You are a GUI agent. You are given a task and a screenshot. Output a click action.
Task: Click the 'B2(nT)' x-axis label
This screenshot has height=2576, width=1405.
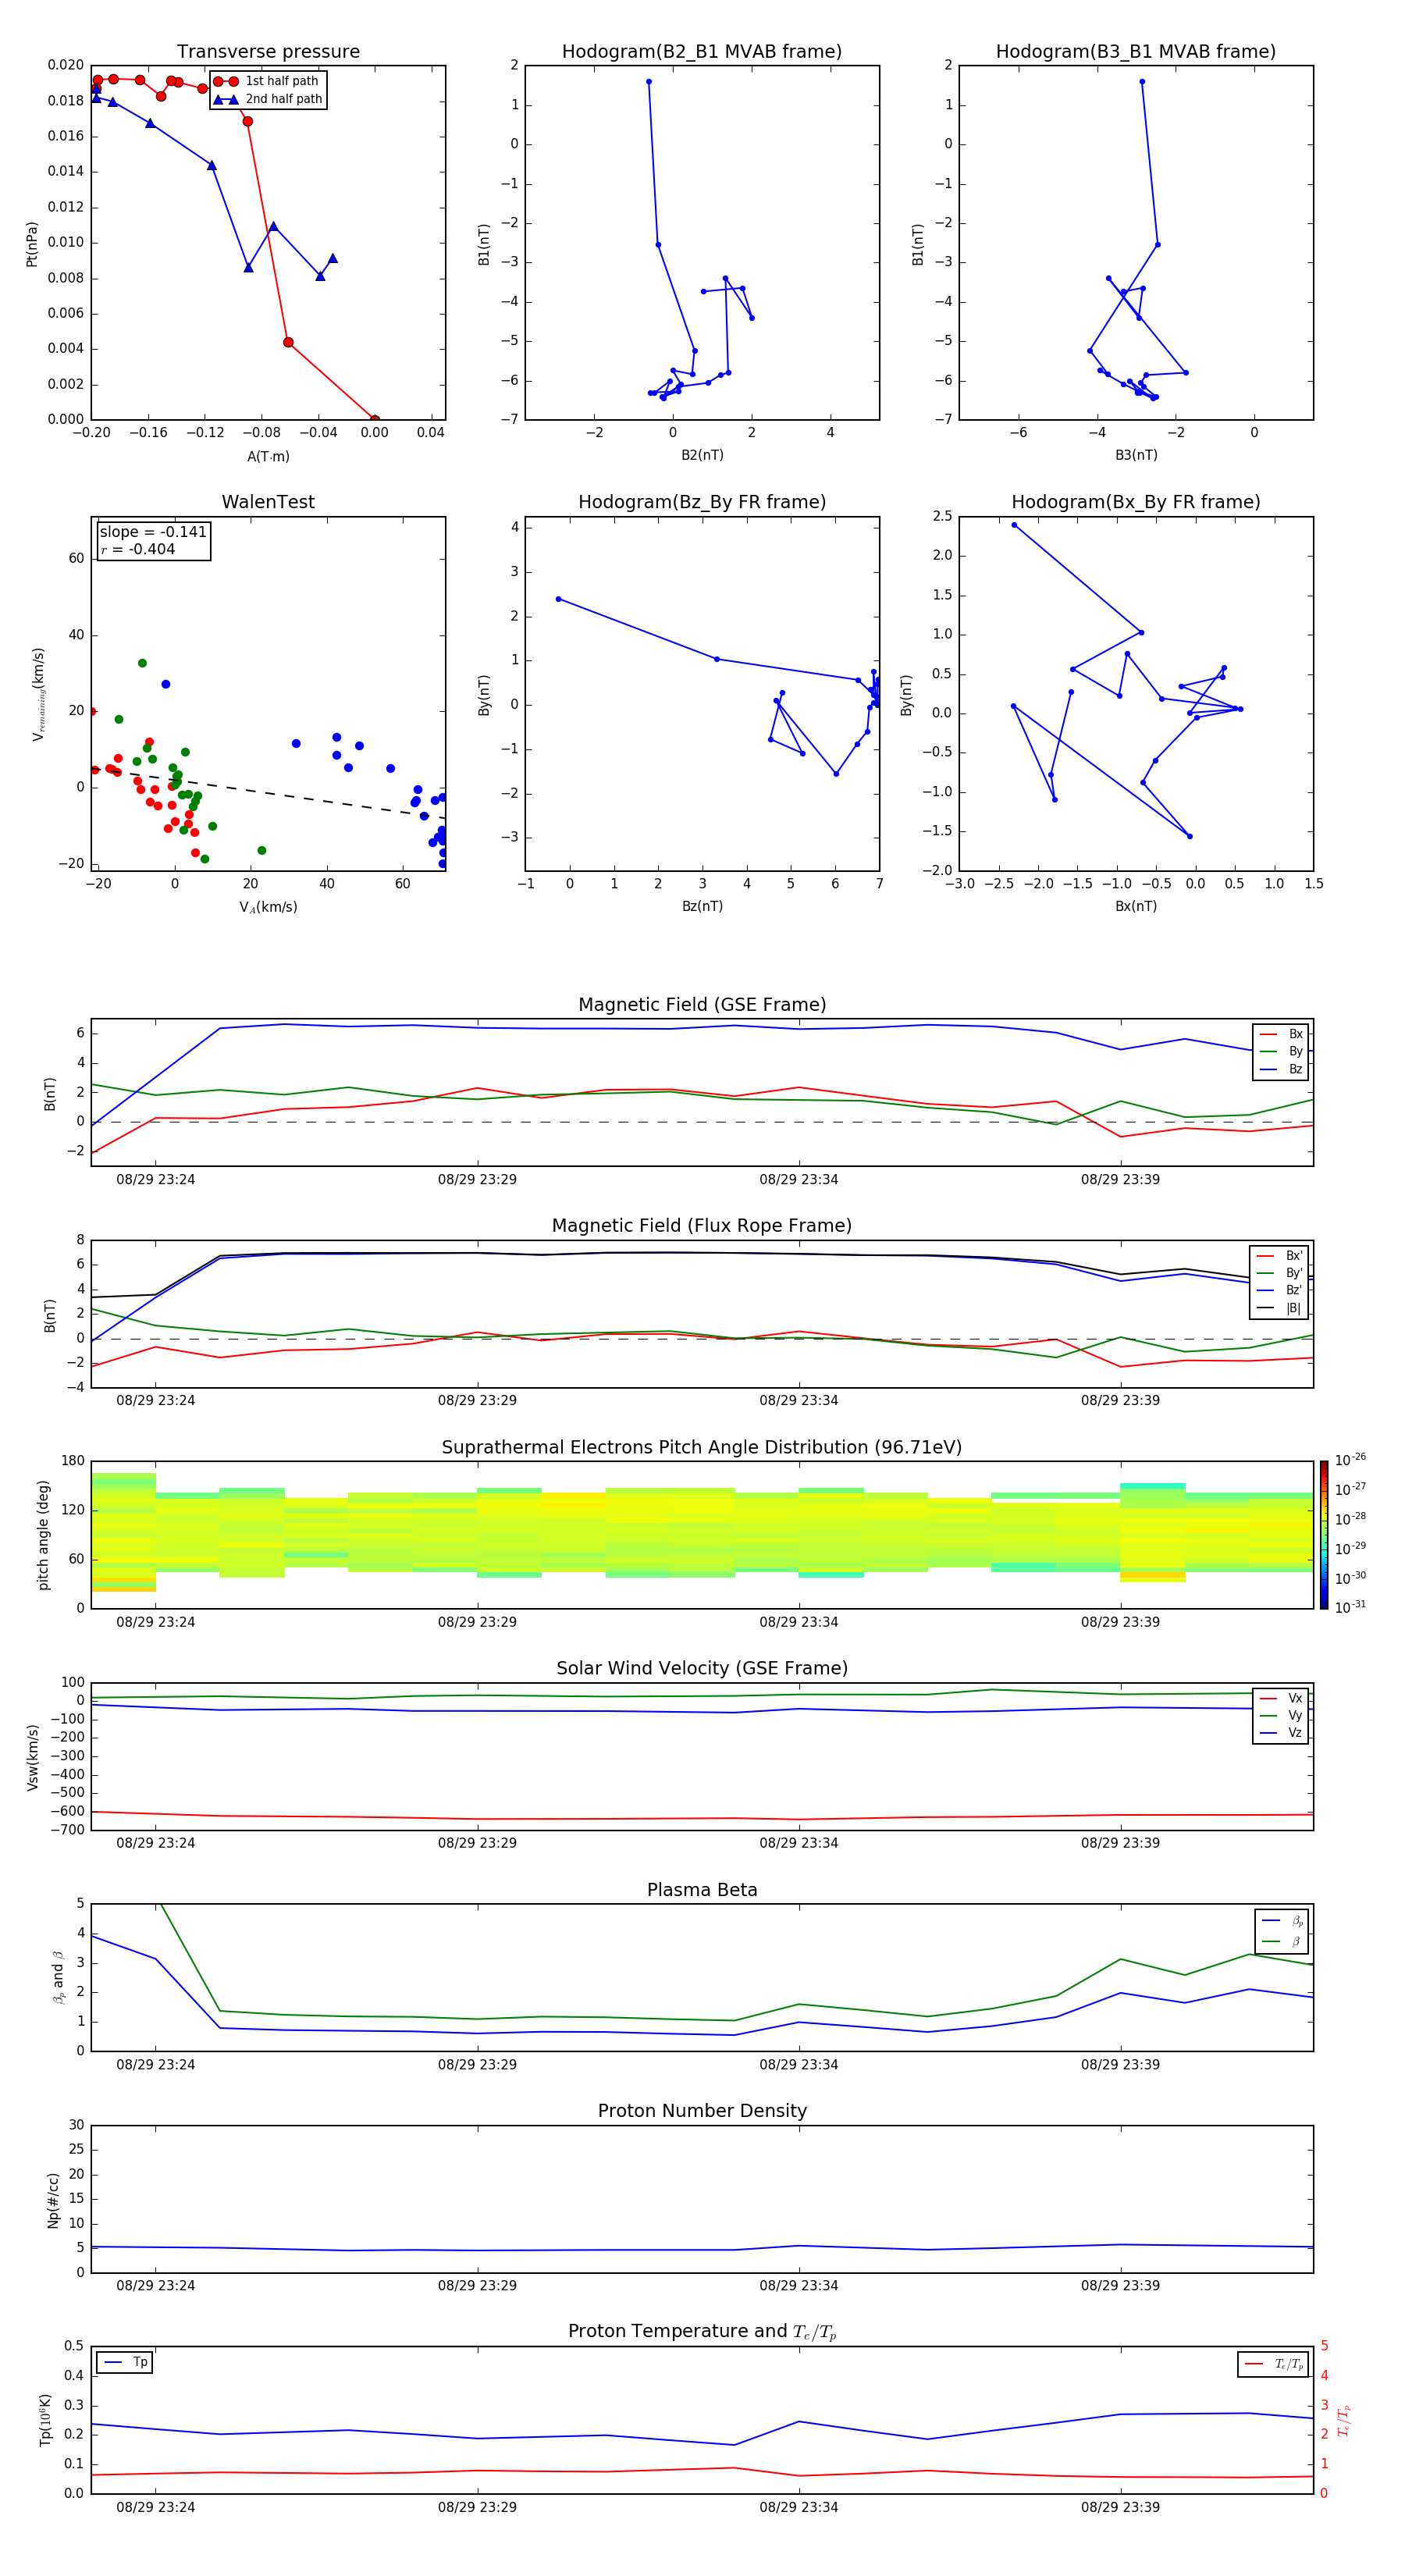click(702, 455)
